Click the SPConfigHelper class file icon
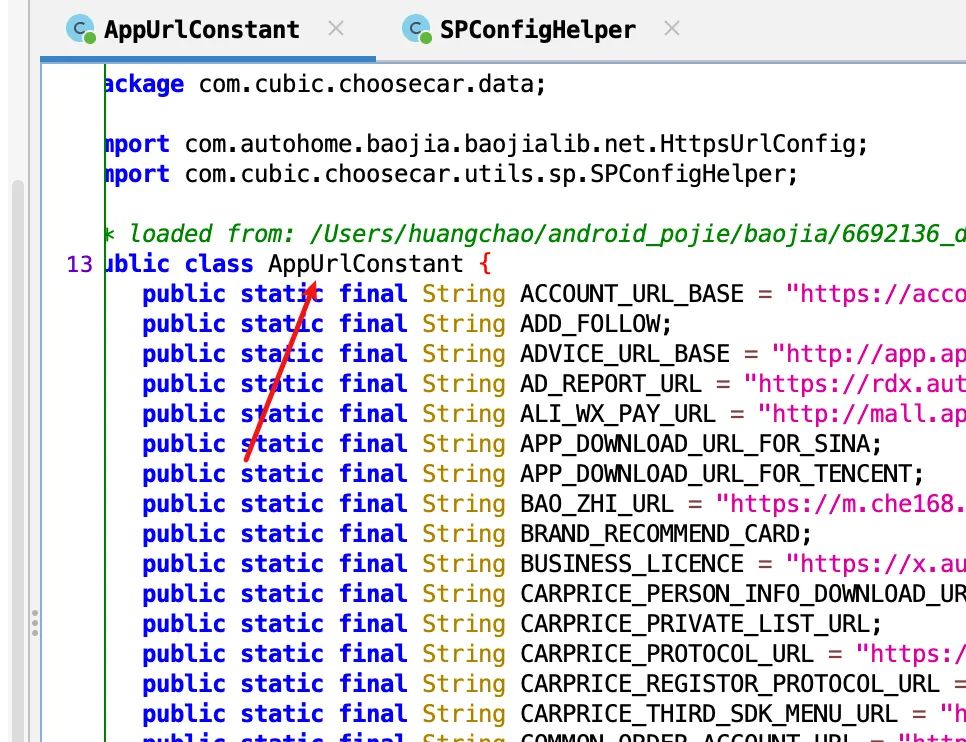Screen dimensions: 966x742 416,29
